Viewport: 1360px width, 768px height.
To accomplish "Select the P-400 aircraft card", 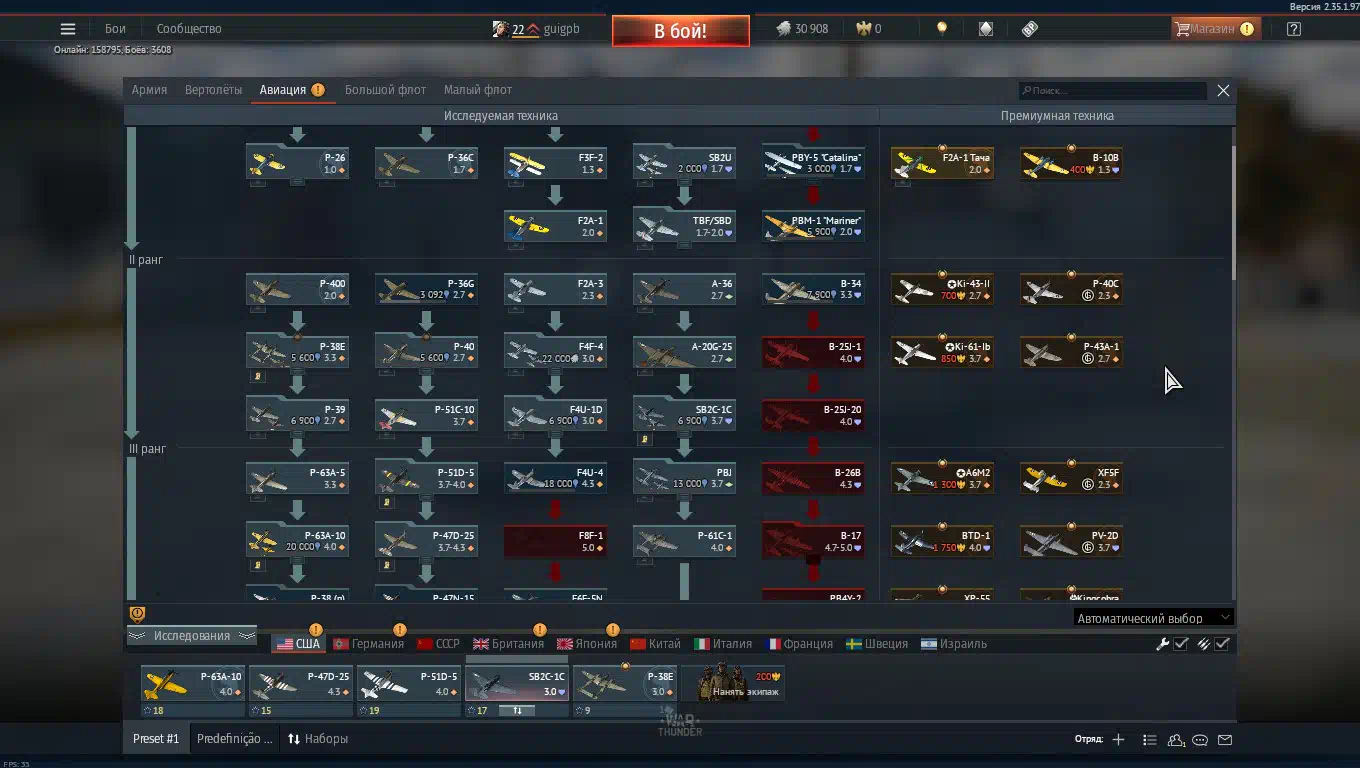I will point(297,289).
